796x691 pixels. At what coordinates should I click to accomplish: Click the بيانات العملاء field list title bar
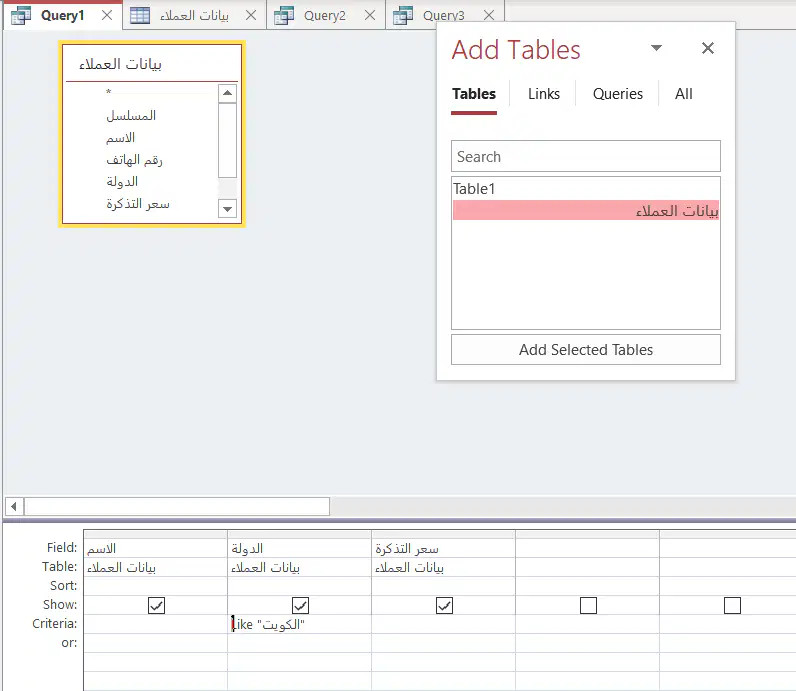[x=152, y=64]
